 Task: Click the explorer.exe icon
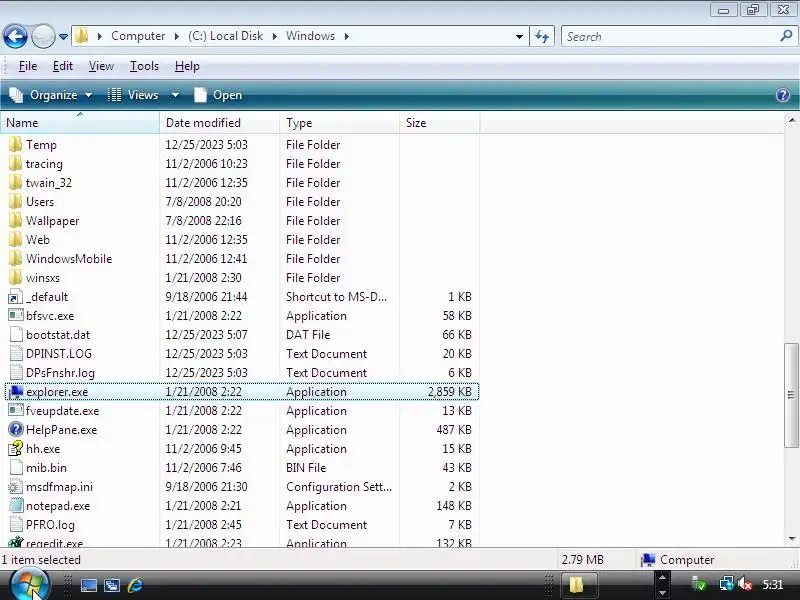pyautogui.click(x=16, y=391)
